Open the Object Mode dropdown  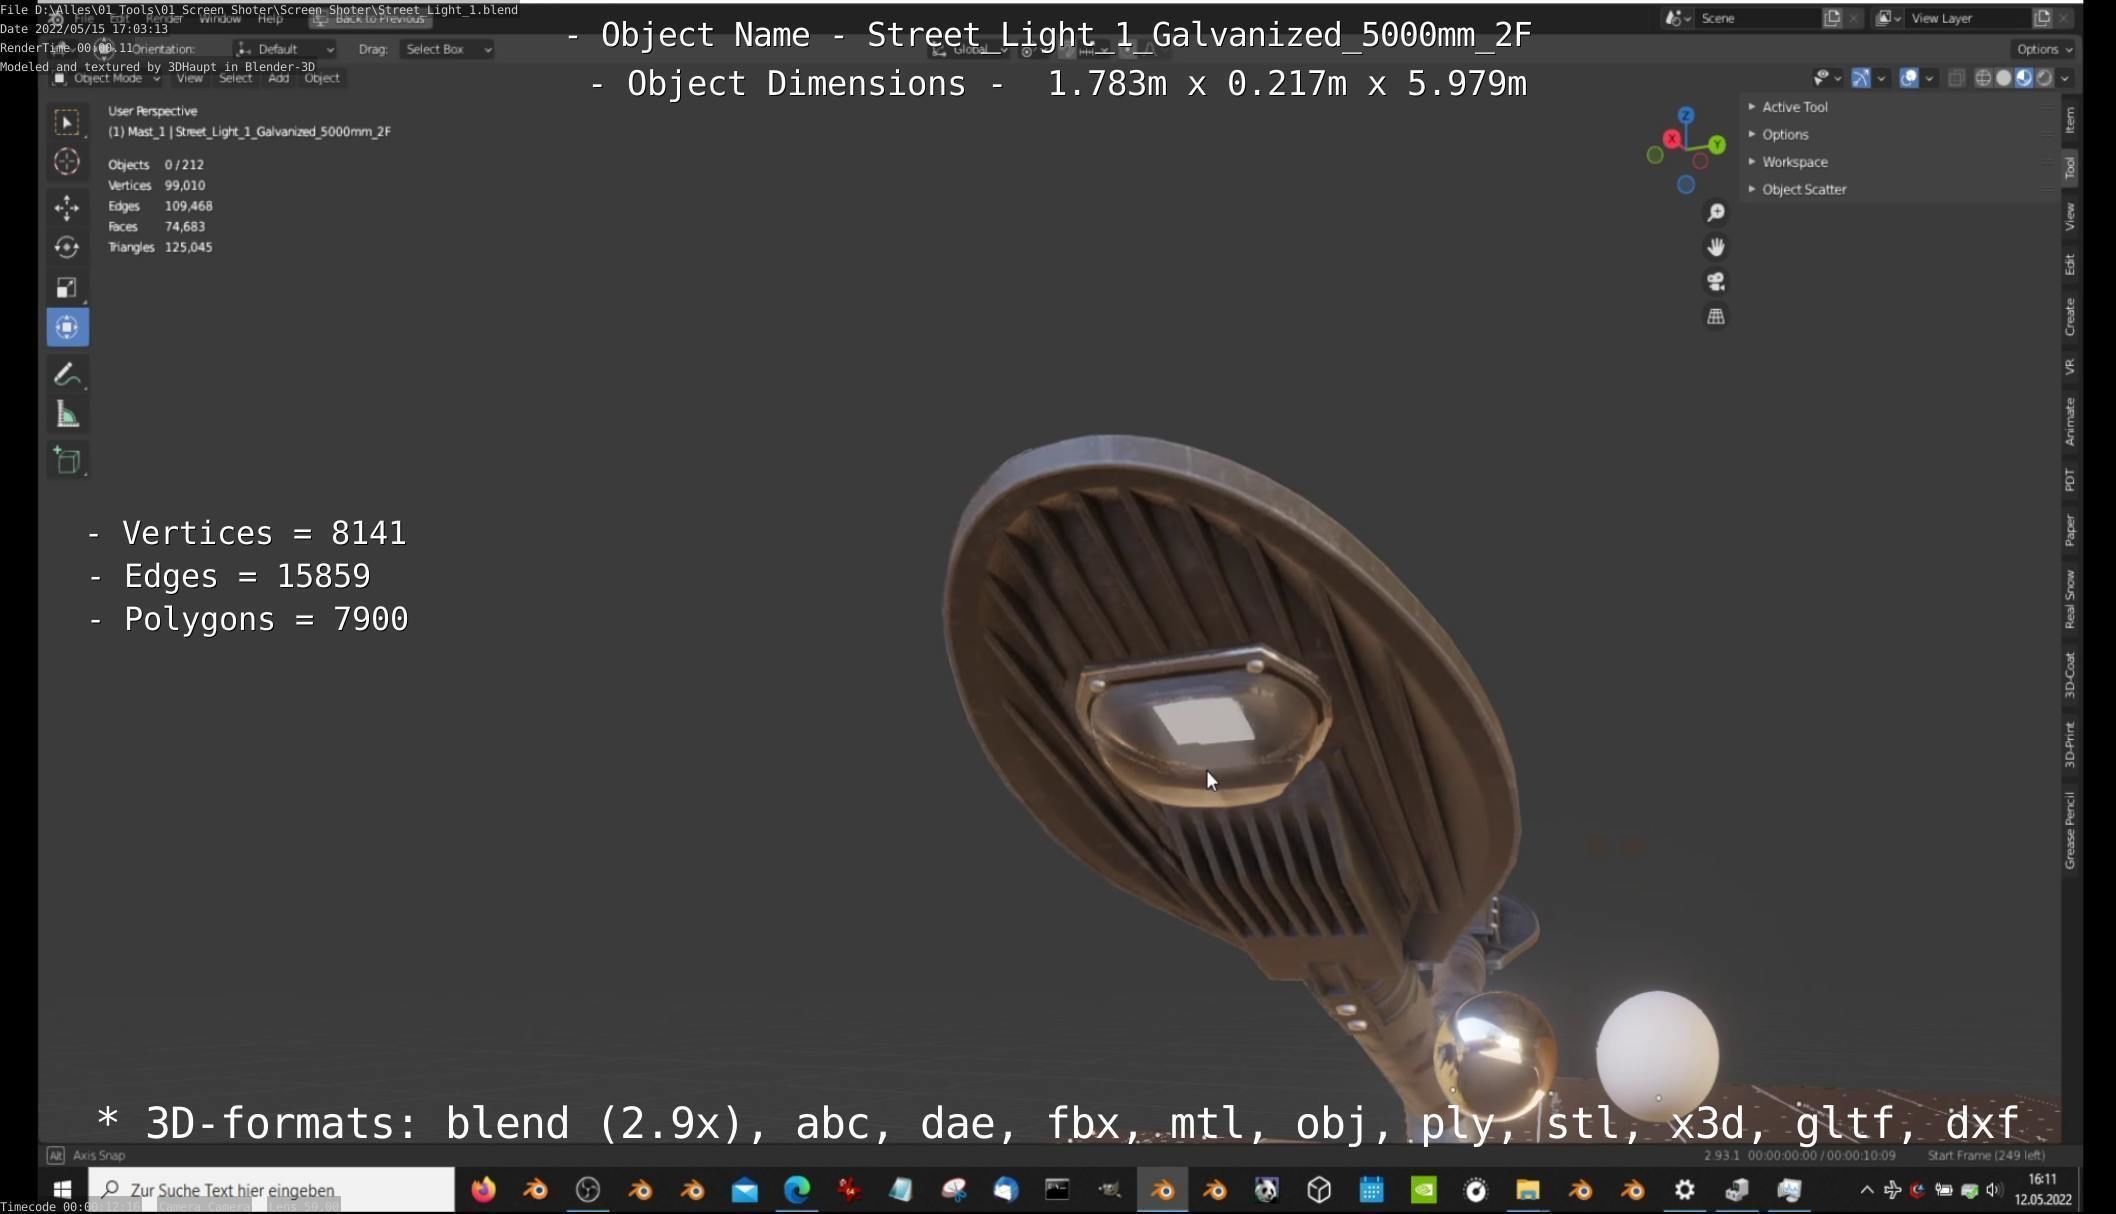[107, 78]
